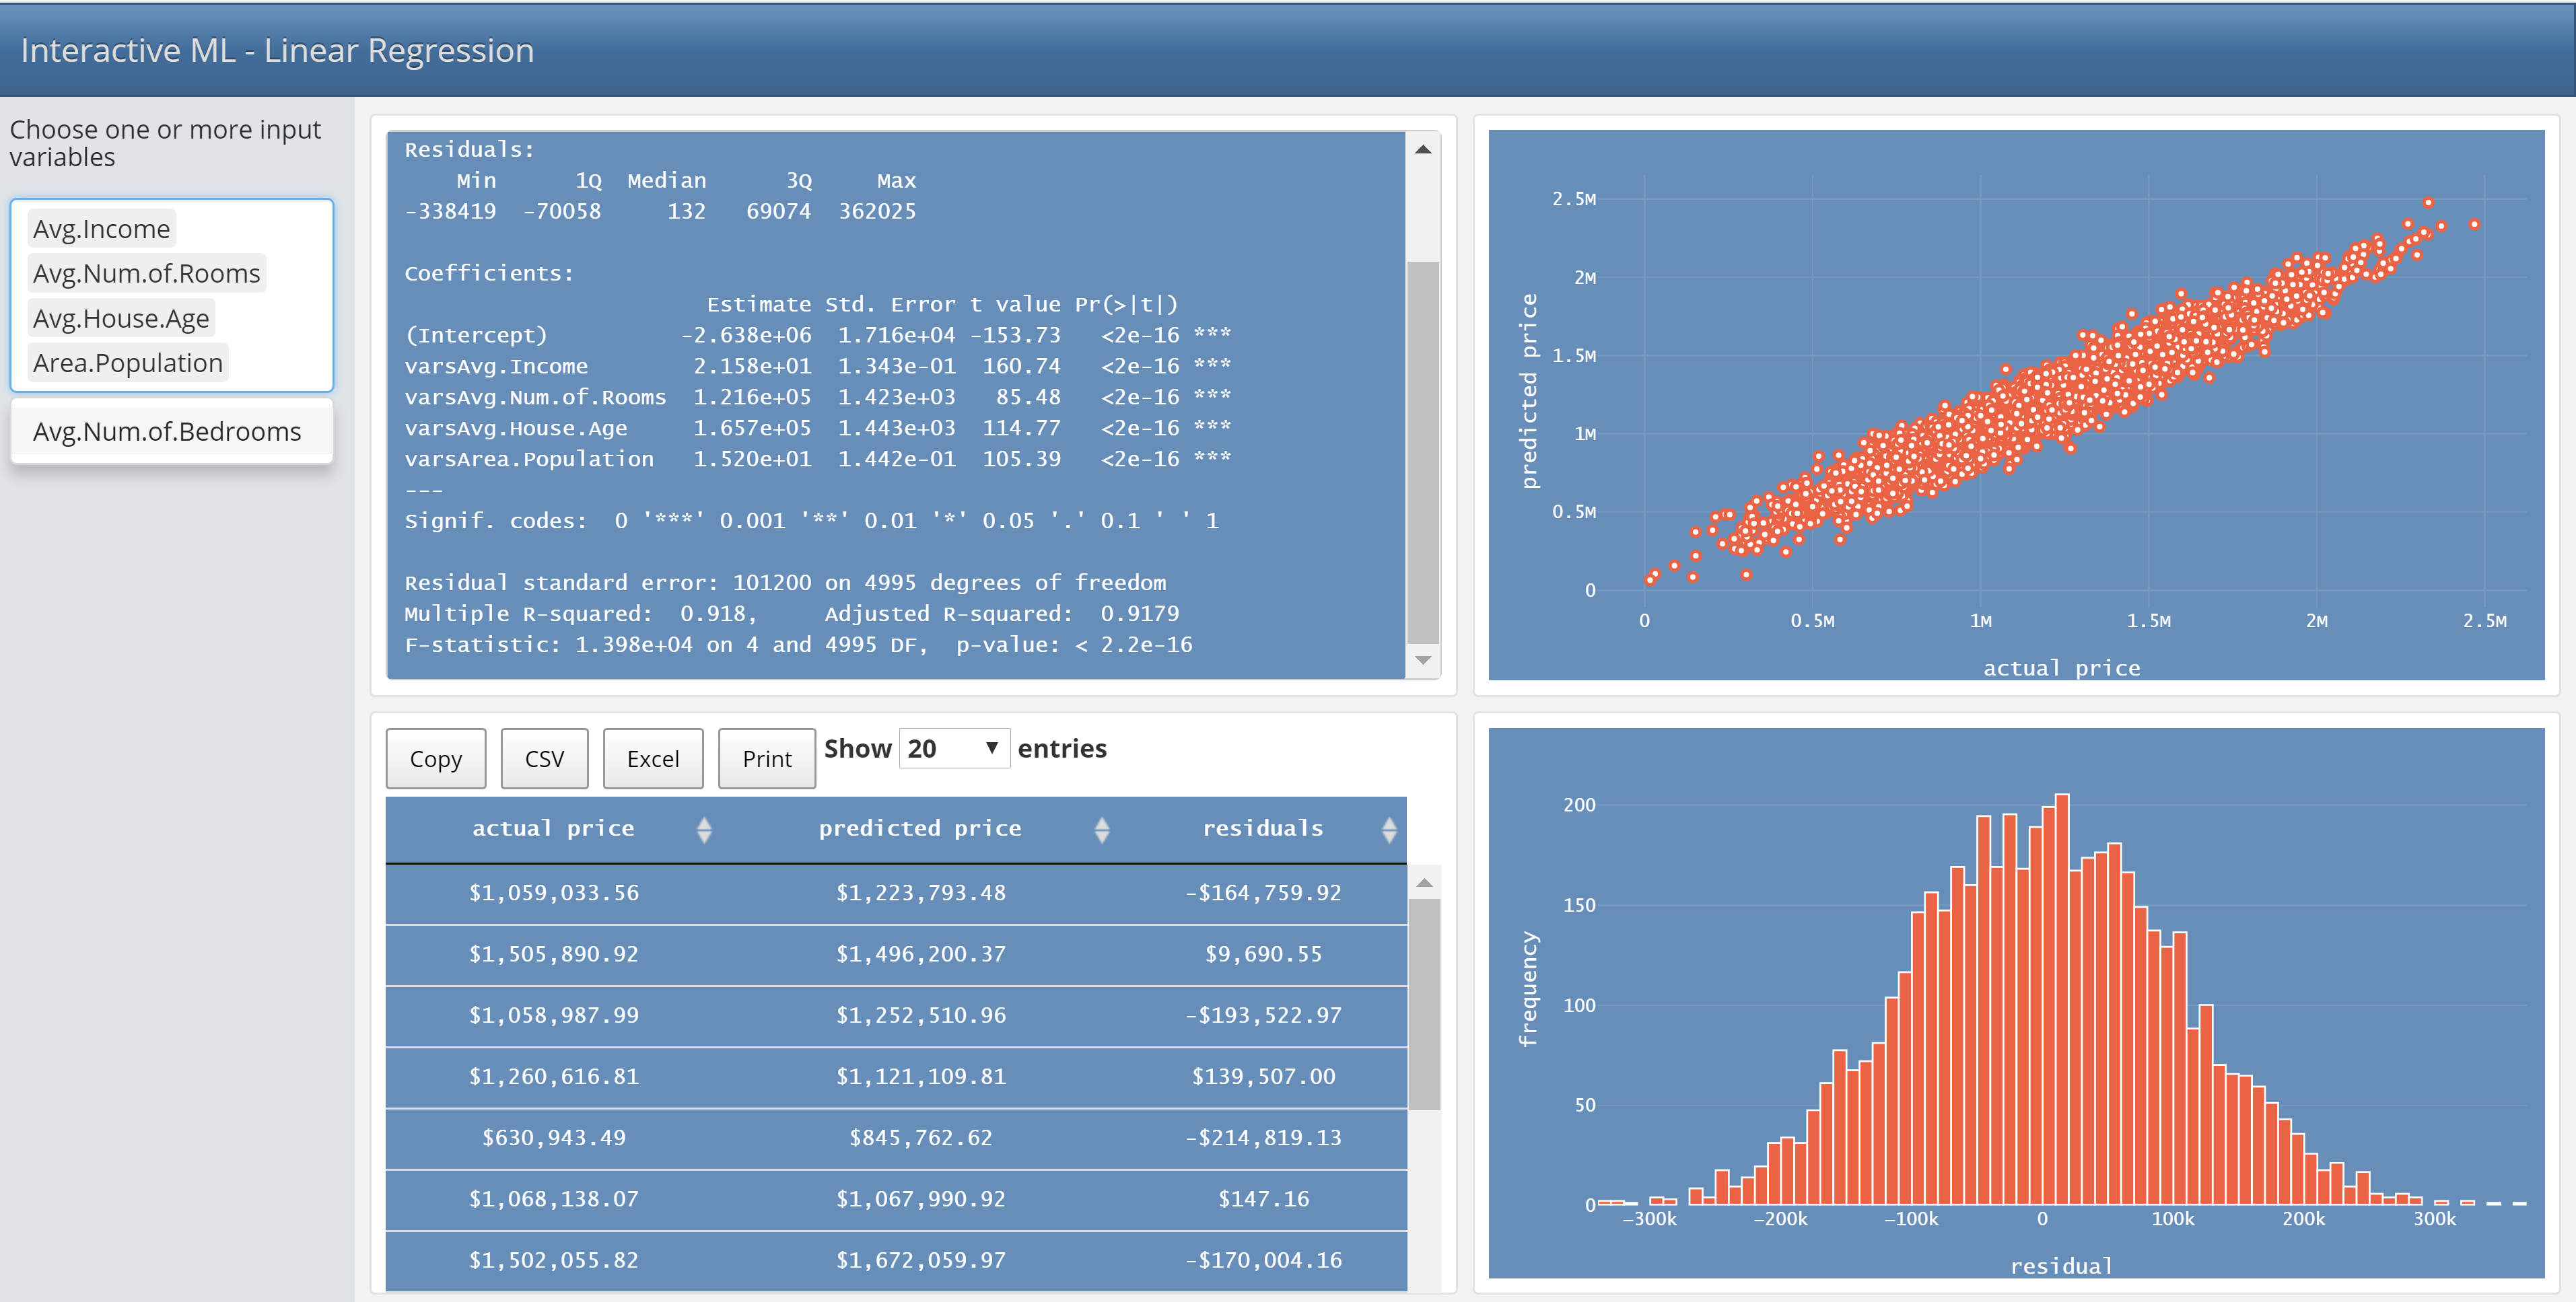This screenshot has width=2576, height=1302.
Task: Click the Avg.Num.of.Rooms selected variable tag
Action: (x=146, y=274)
